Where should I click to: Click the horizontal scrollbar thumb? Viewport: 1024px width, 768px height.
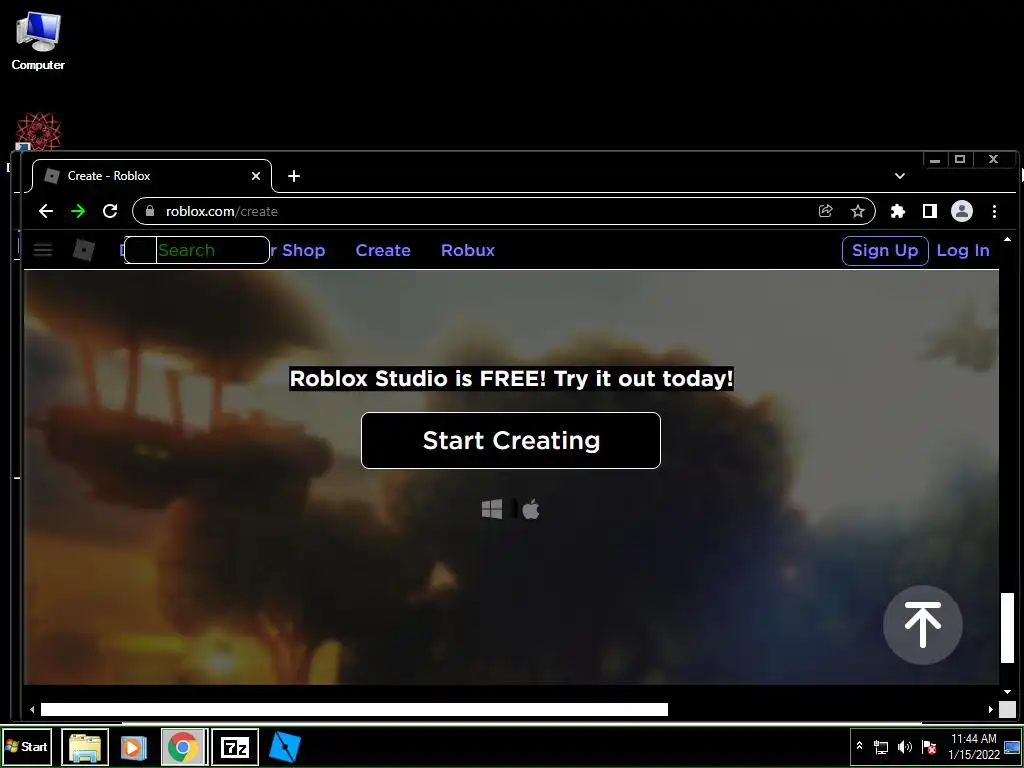(354, 709)
